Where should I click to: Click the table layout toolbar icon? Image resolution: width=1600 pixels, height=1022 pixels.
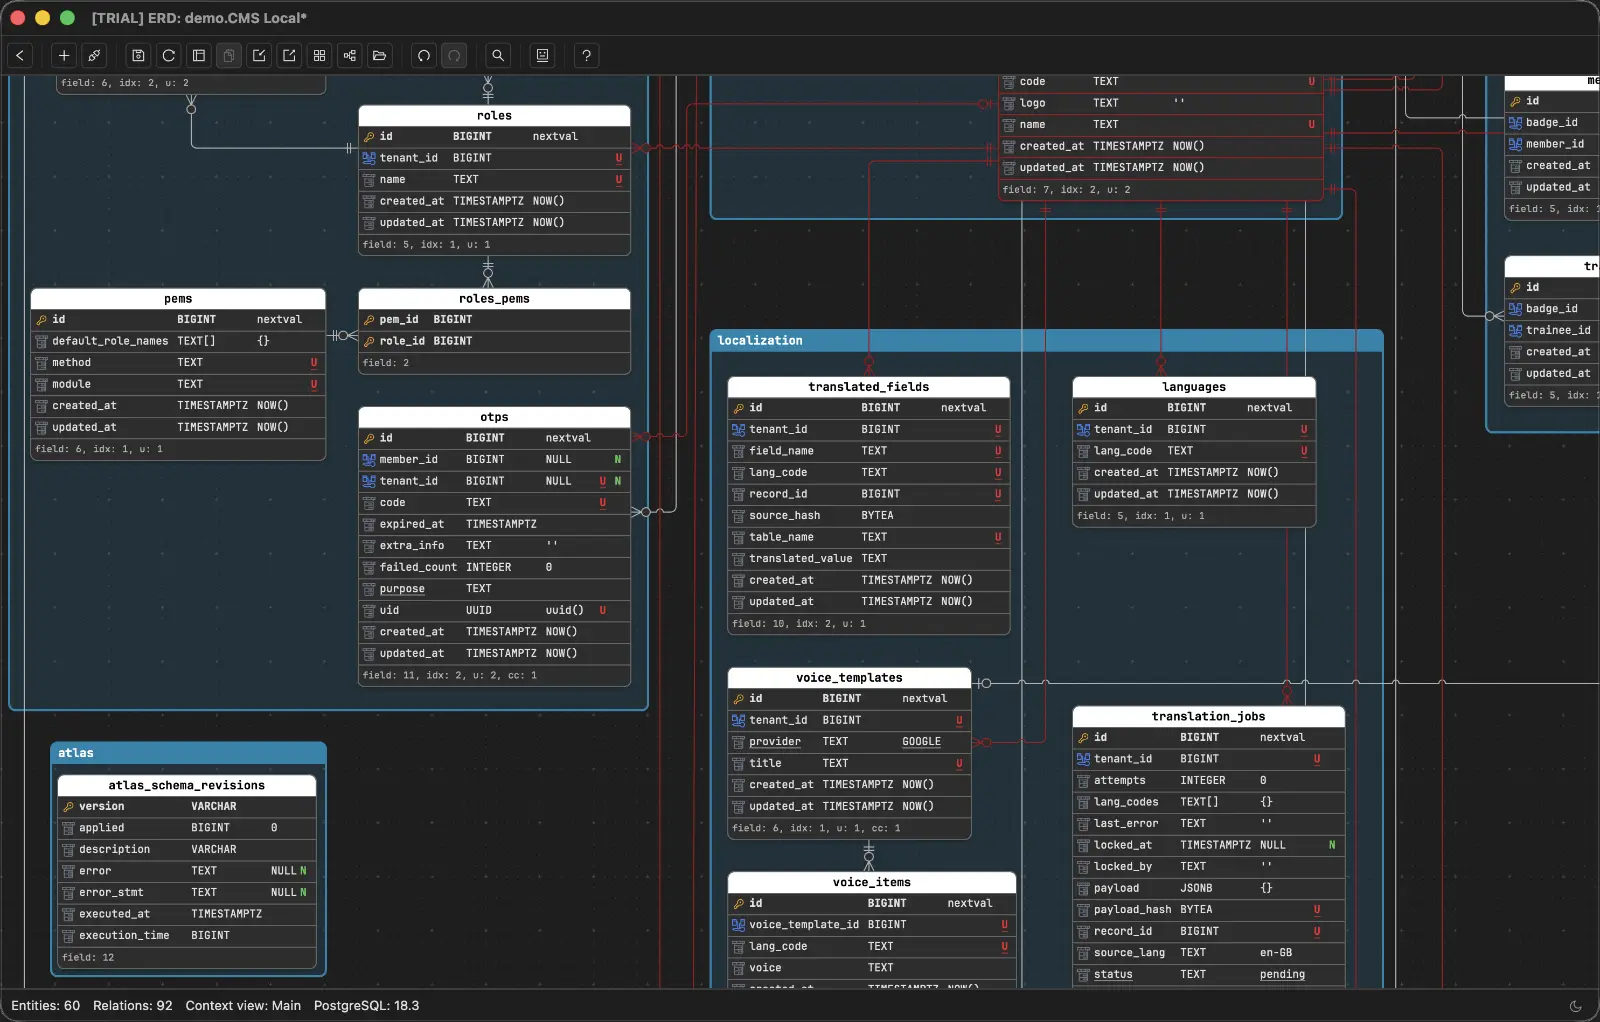click(x=199, y=56)
